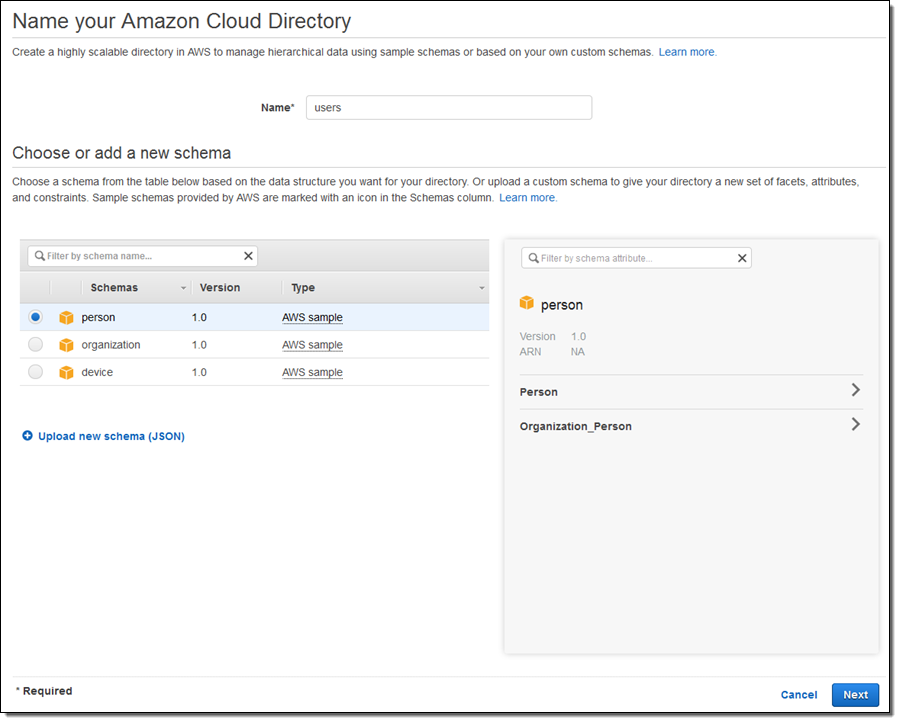900x723 pixels.
Task: Select the organization schema radio button
Action: tap(36, 345)
